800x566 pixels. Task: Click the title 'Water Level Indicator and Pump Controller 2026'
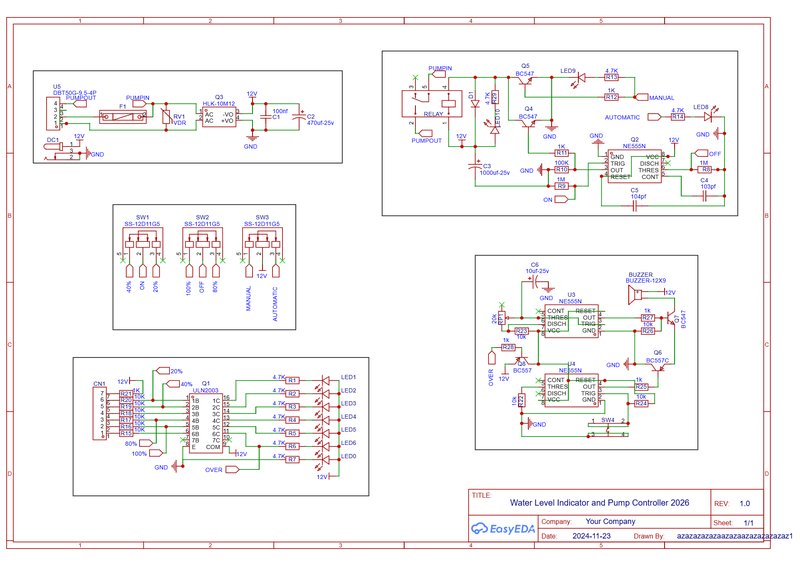coord(599,503)
